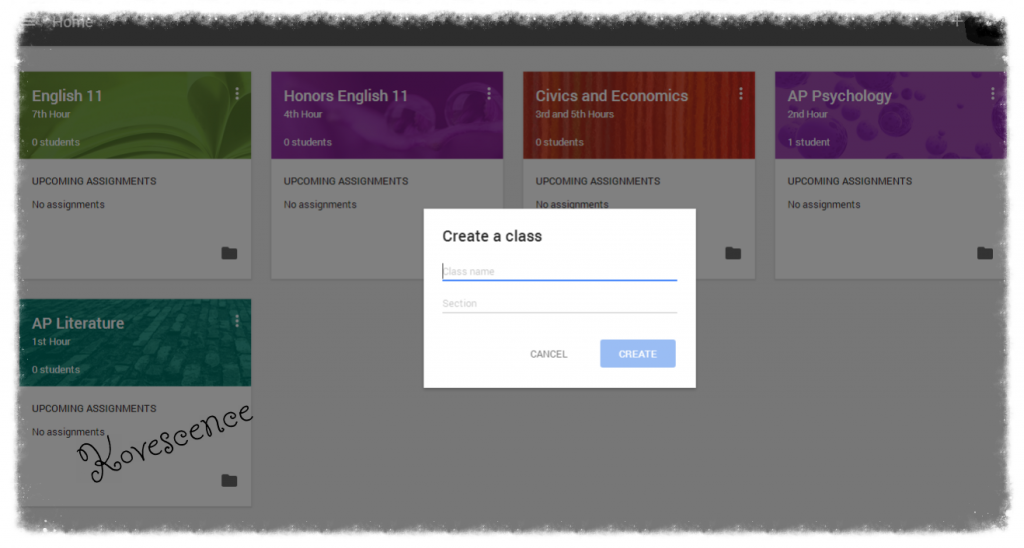Open the Civics and Economics class title
Viewport: 1024px width, 548px height.
coord(611,96)
